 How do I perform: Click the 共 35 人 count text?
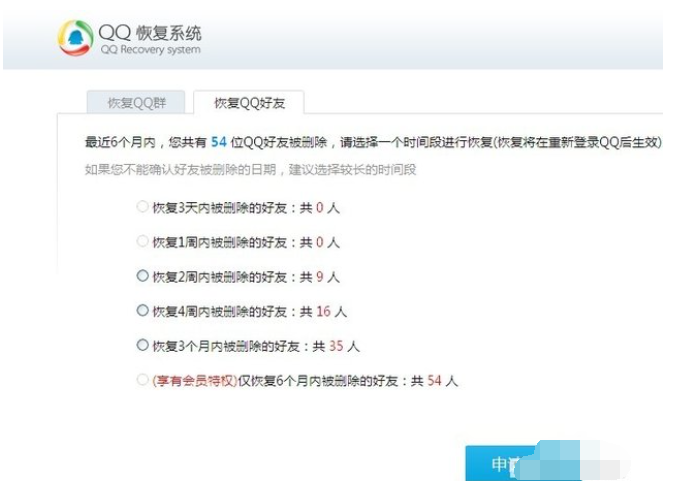click(336, 346)
